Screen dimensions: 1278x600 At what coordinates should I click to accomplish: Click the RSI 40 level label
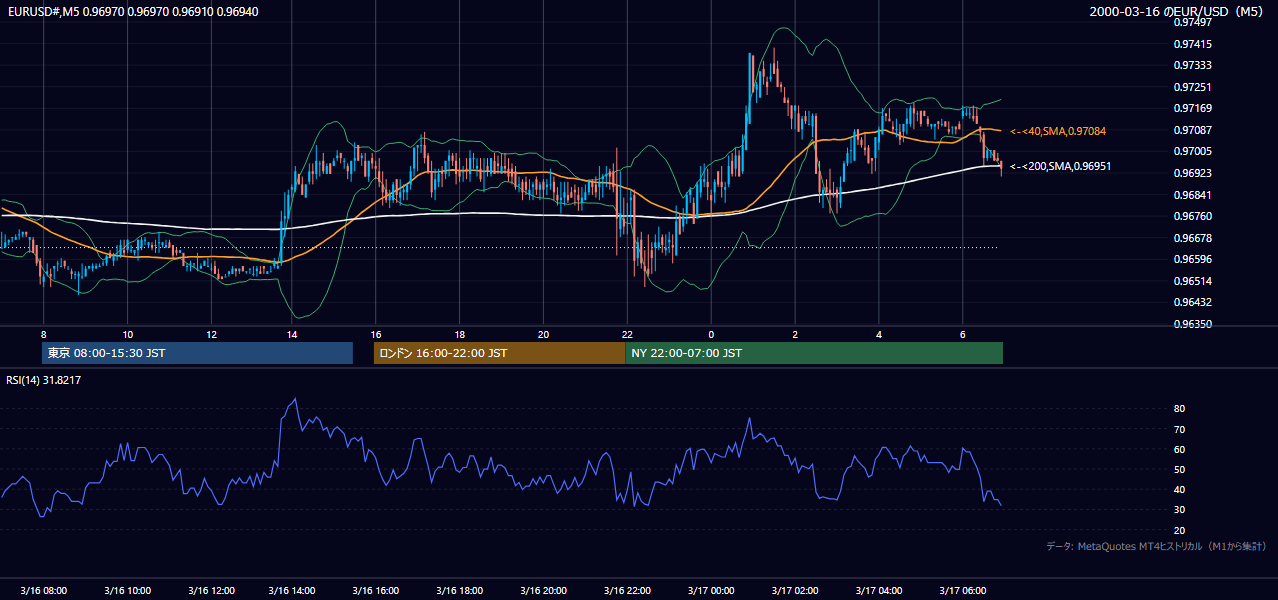point(1179,489)
